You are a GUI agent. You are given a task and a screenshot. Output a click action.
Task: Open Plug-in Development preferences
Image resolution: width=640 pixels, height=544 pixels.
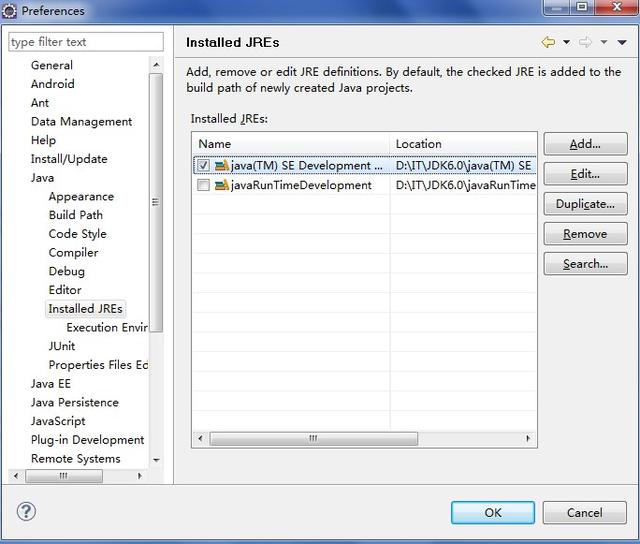point(87,440)
